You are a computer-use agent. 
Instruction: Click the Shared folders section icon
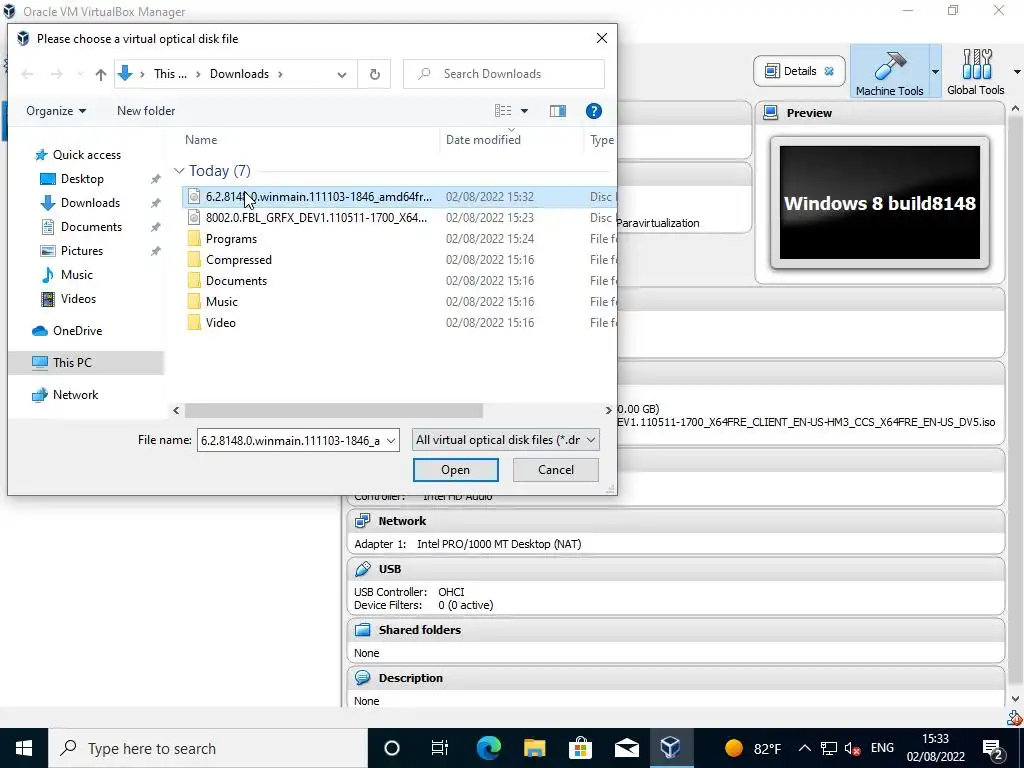point(362,630)
